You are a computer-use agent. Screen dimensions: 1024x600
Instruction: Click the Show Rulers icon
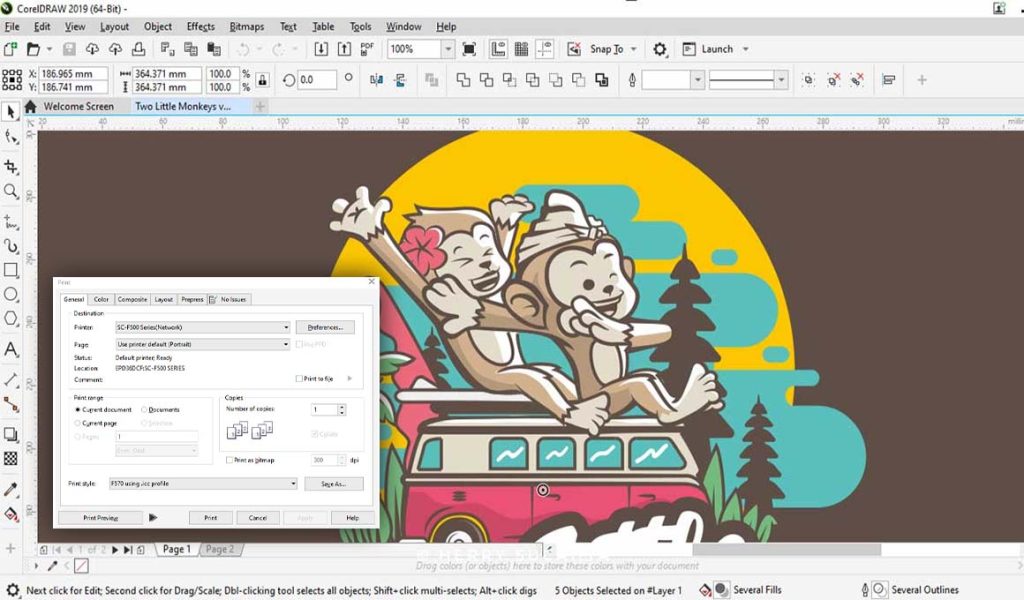[x=498, y=49]
